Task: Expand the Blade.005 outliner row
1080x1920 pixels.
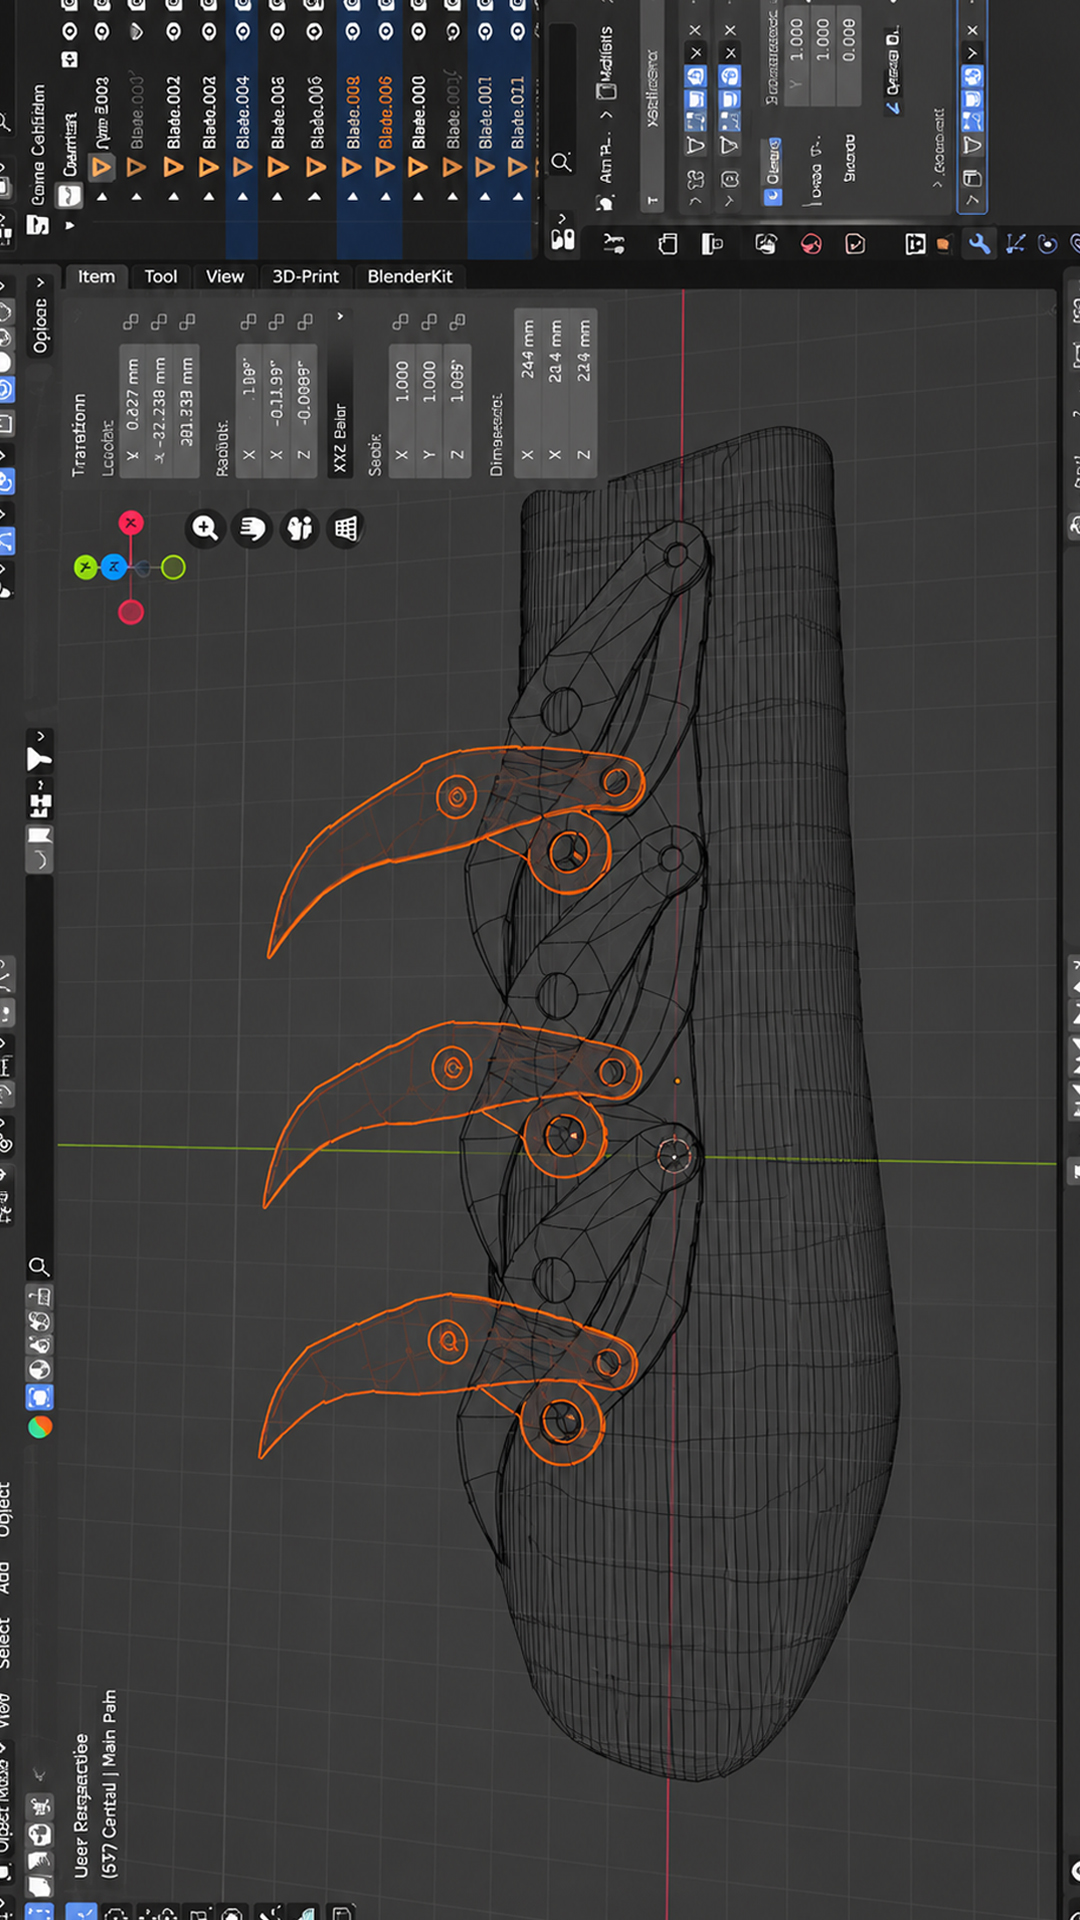Action: point(278,197)
